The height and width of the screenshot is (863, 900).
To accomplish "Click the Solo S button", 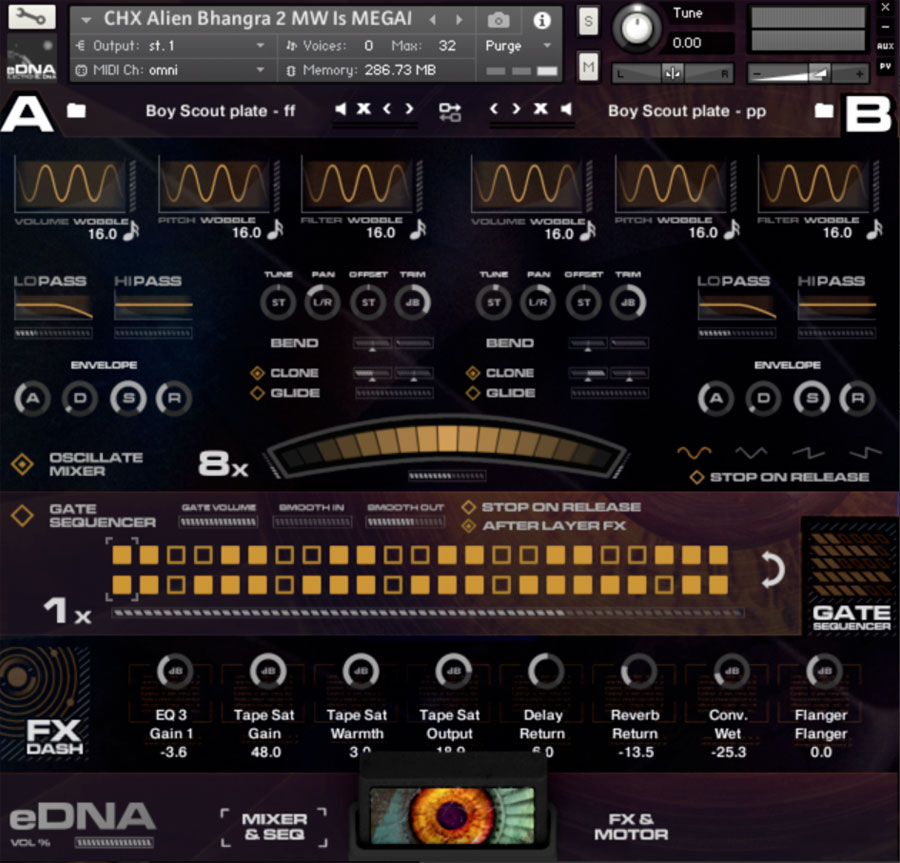I will (588, 21).
